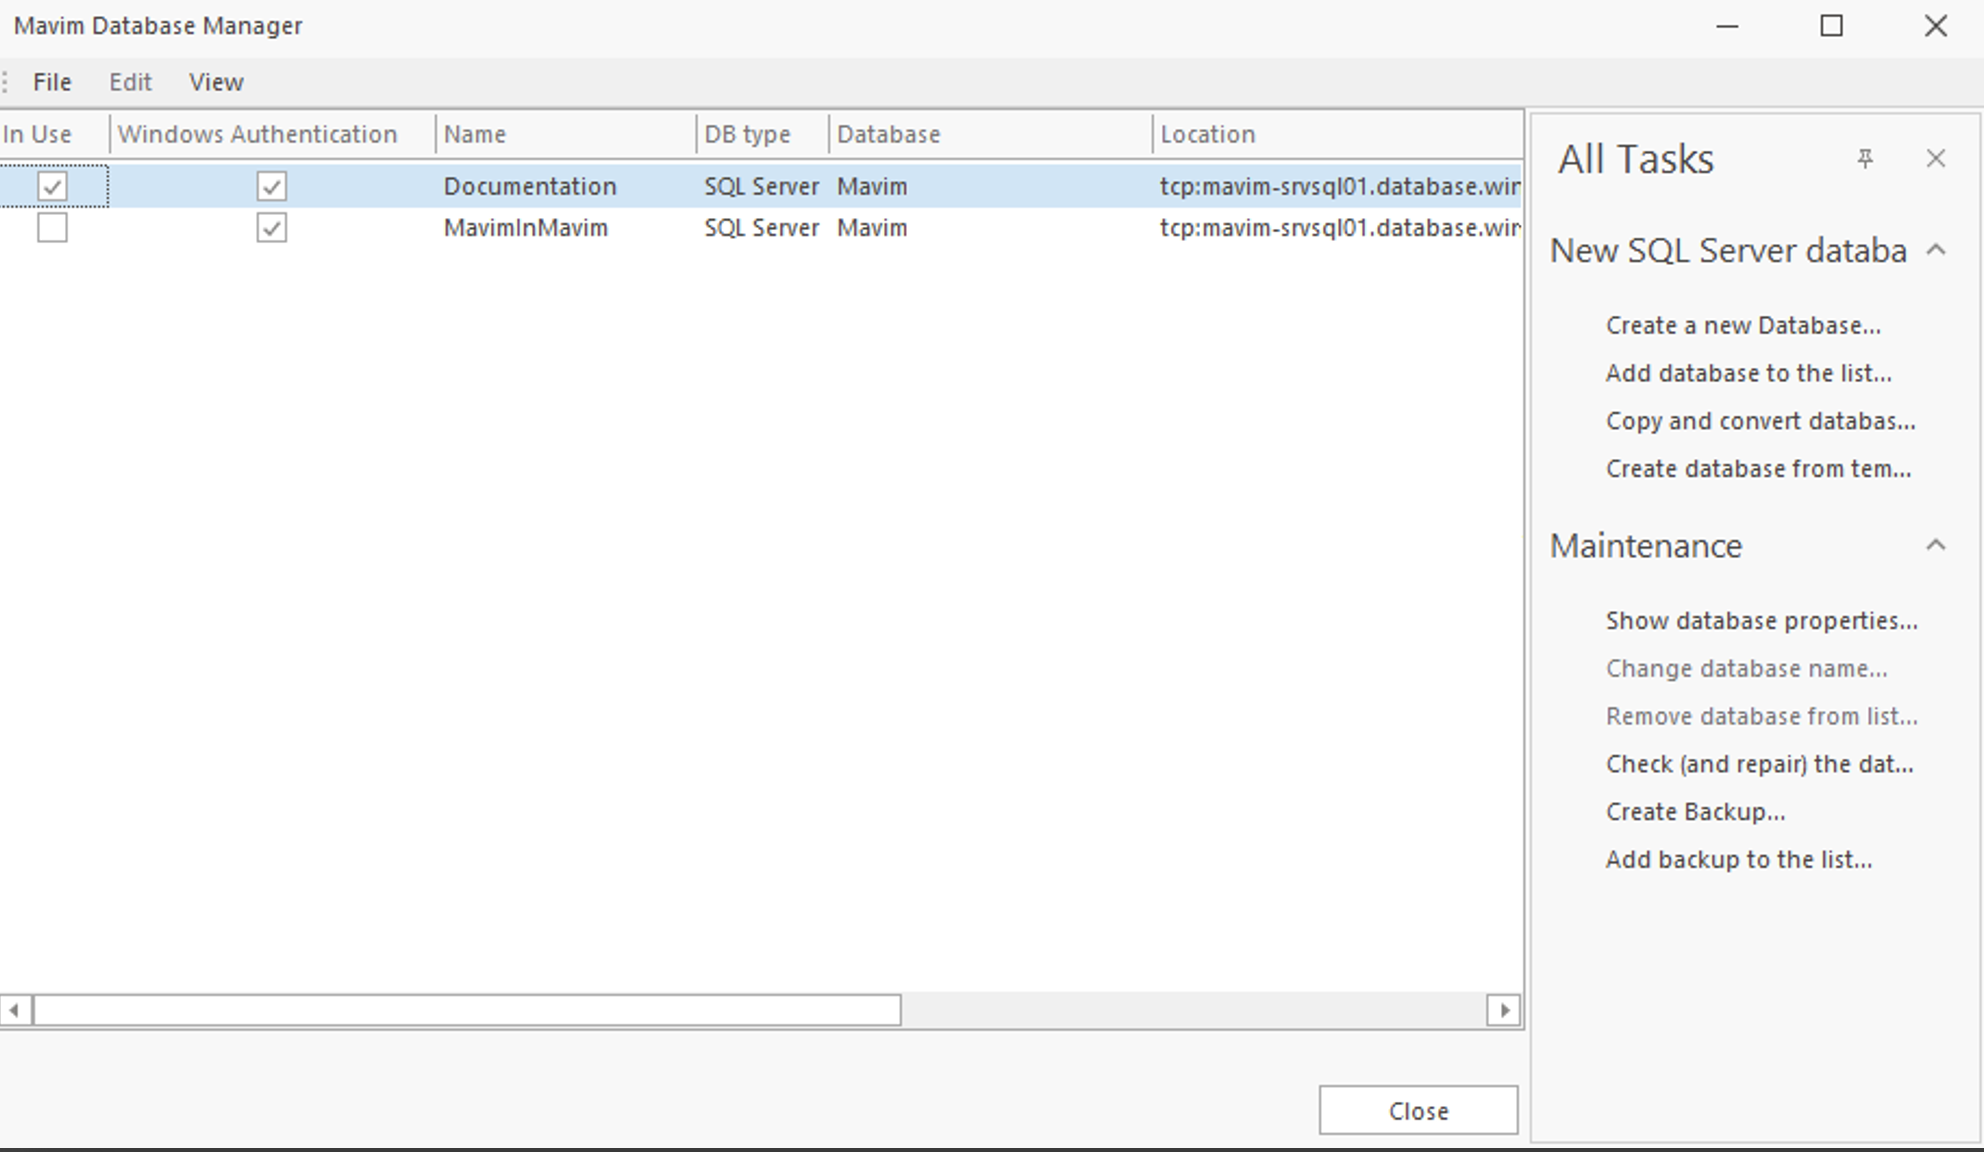
Task: Click the horizontal scrollbar thumb
Action: (467, 1010)
